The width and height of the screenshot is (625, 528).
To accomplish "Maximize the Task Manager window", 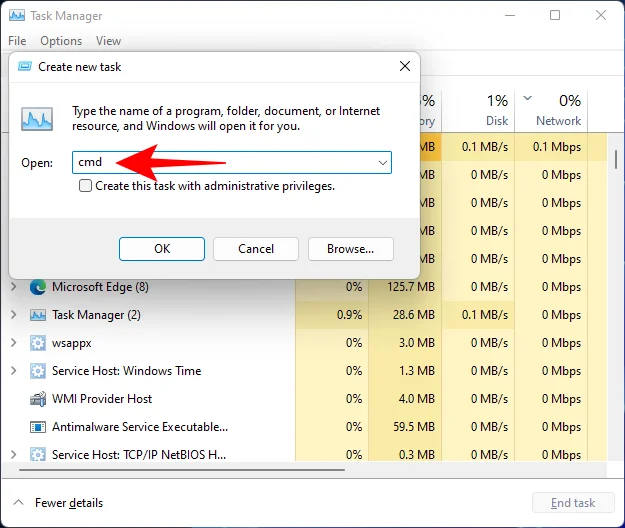I will click(555, 15).
